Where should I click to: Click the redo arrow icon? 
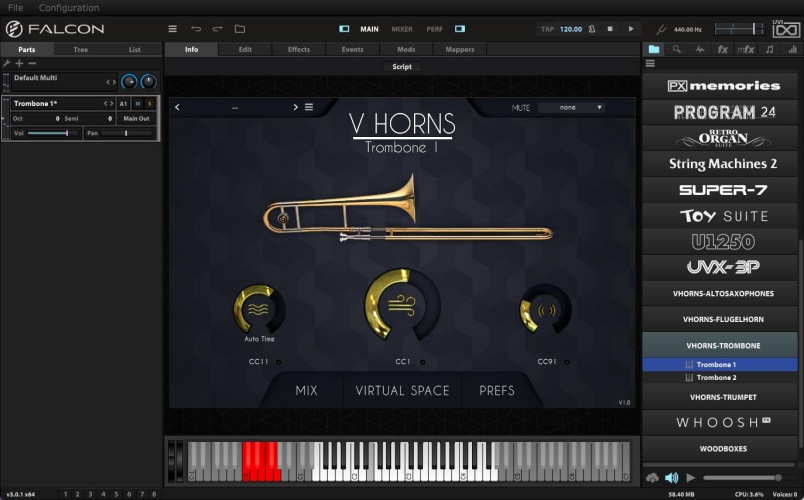(217, 29)
